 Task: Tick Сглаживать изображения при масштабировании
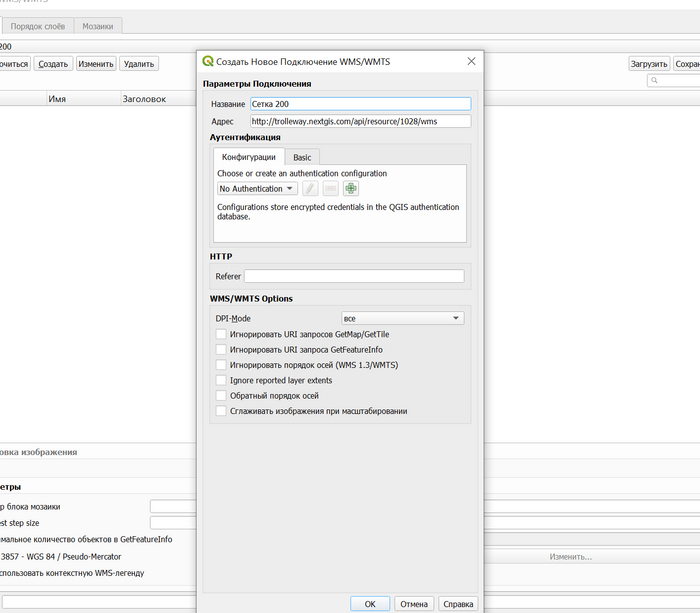(x=221, y=411)
